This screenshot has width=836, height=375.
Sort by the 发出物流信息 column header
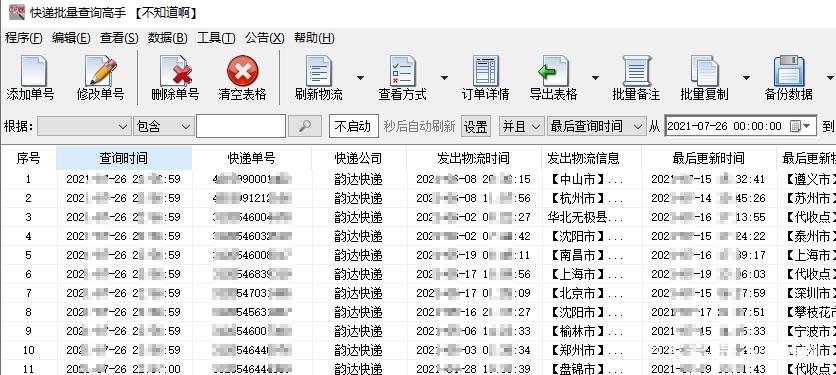click(x=591, y=158)
